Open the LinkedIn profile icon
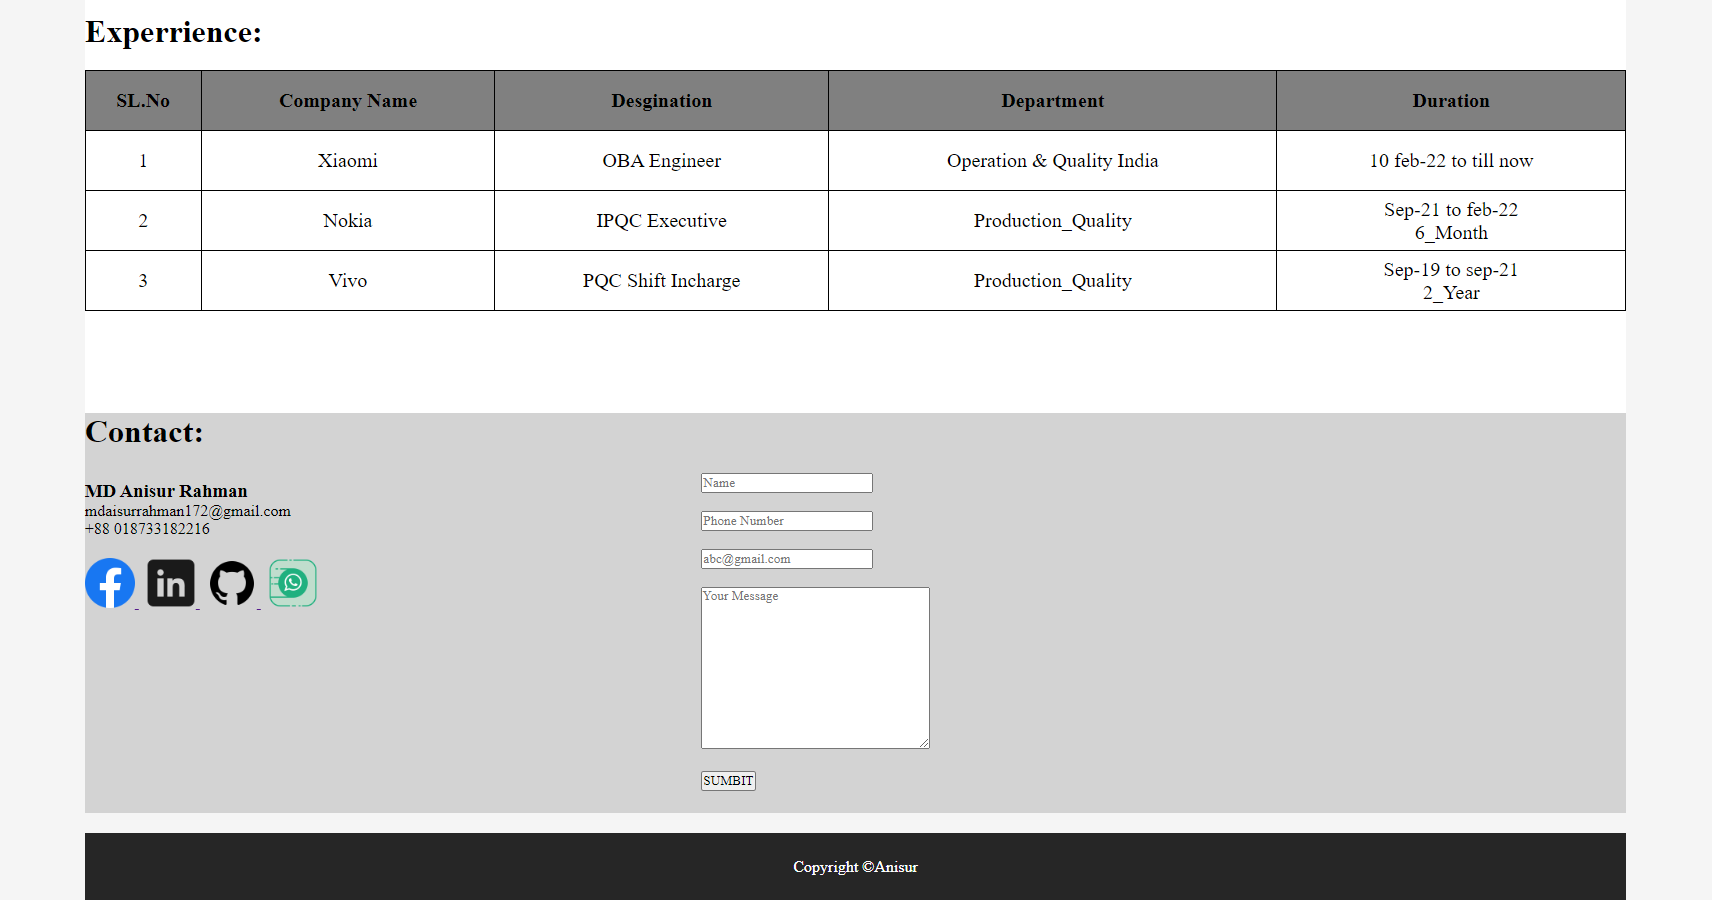Screen dimensions: 1727x900 click(171, 583)
